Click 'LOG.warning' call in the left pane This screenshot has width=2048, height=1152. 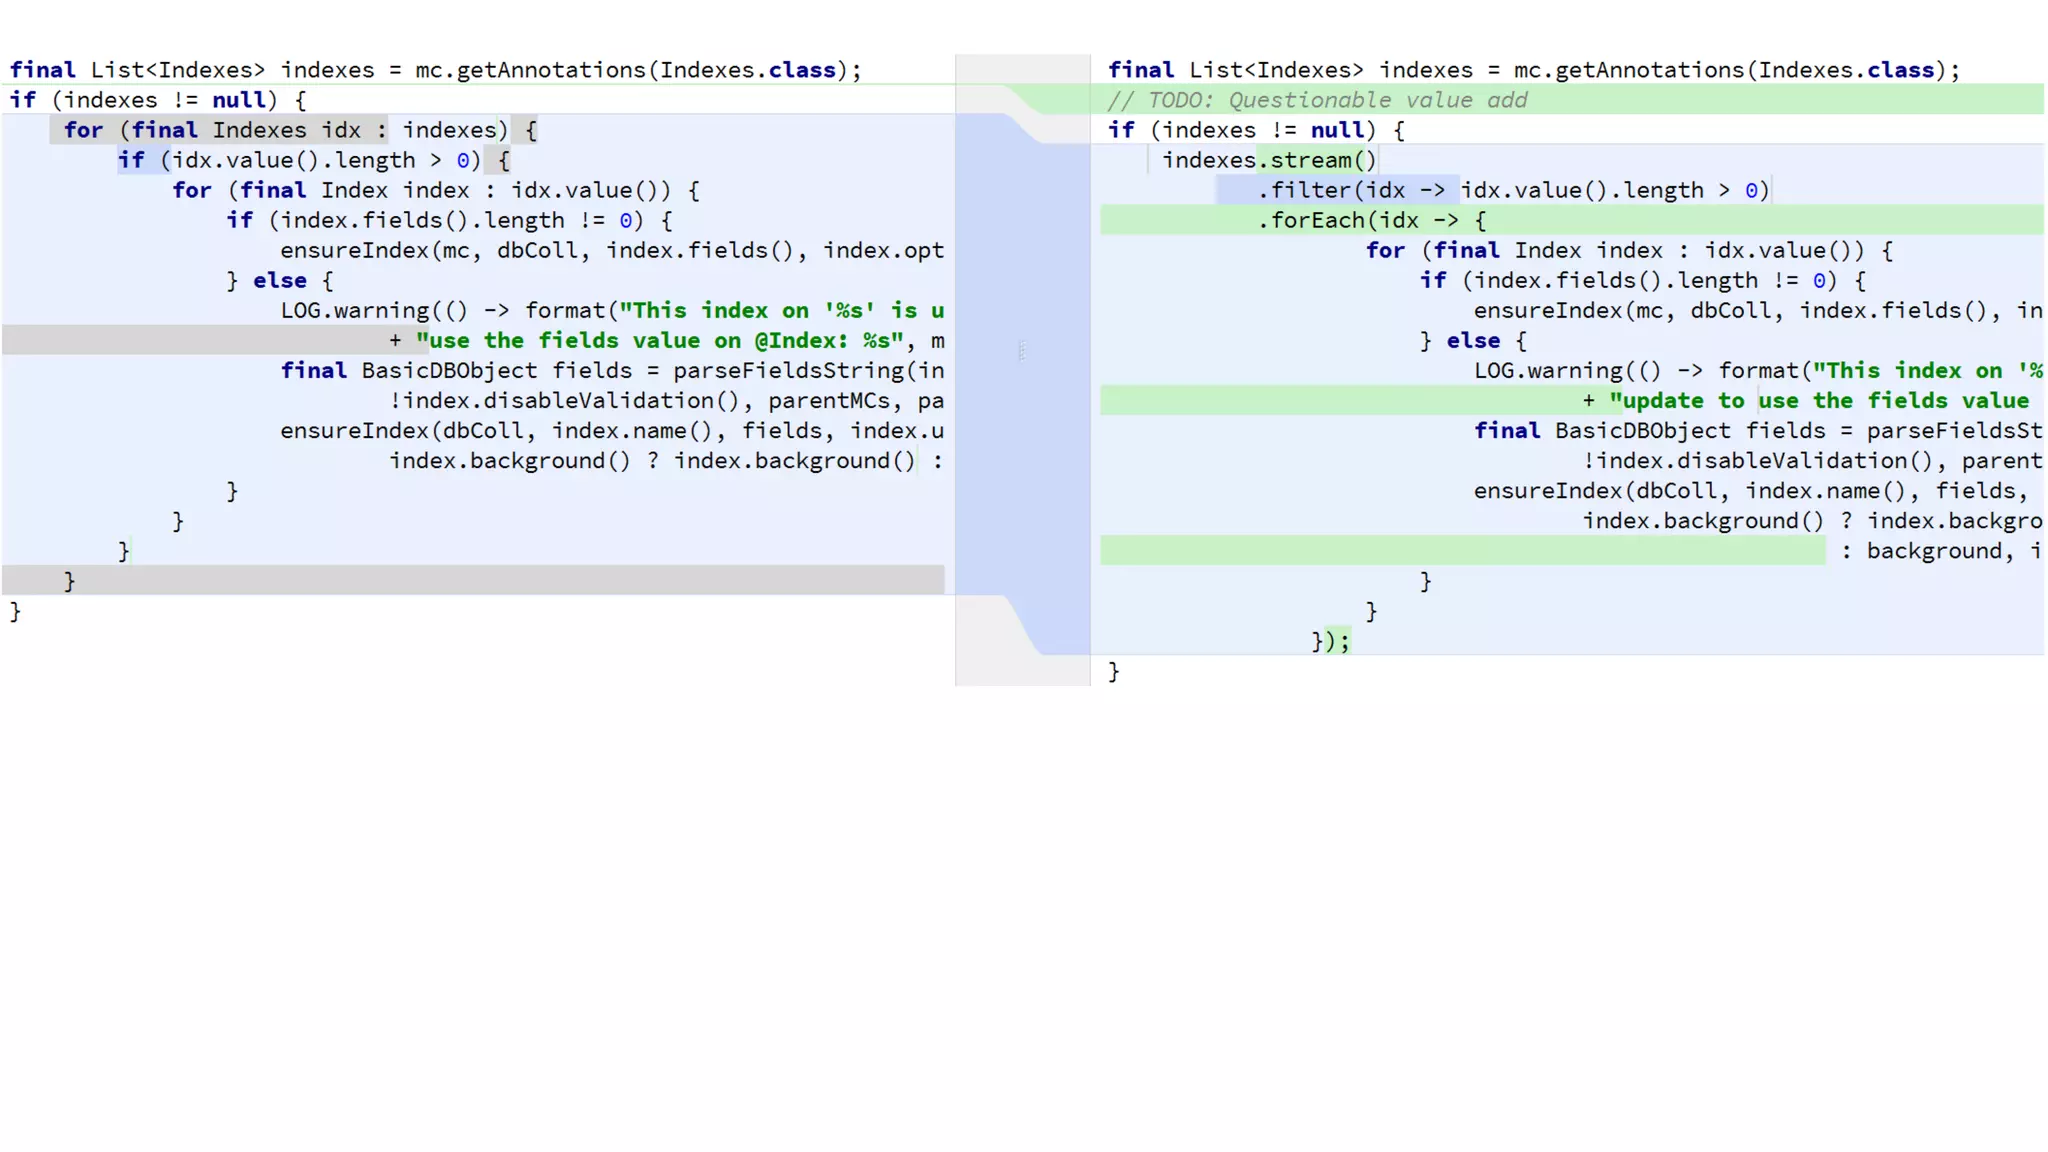click(x=354, y=310)
